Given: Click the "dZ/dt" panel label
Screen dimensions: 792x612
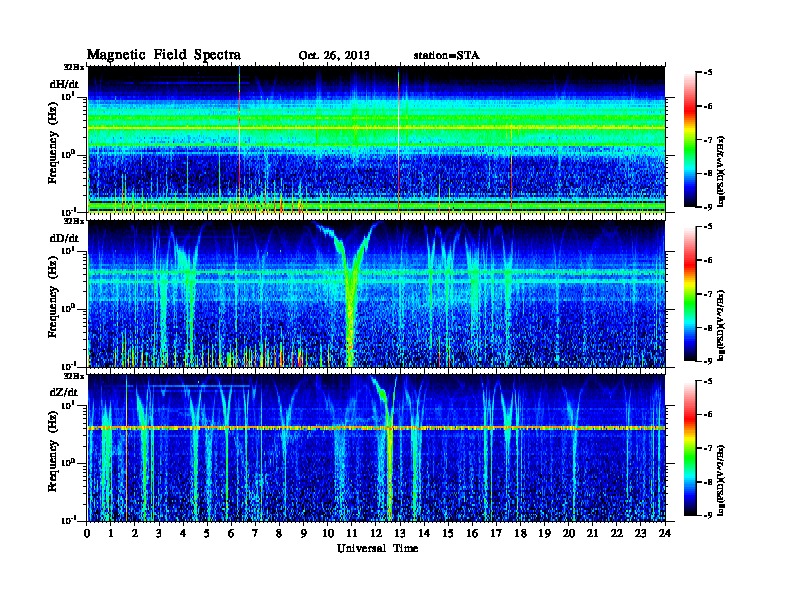Looking at the screenshot, I should tap(64, 392).
